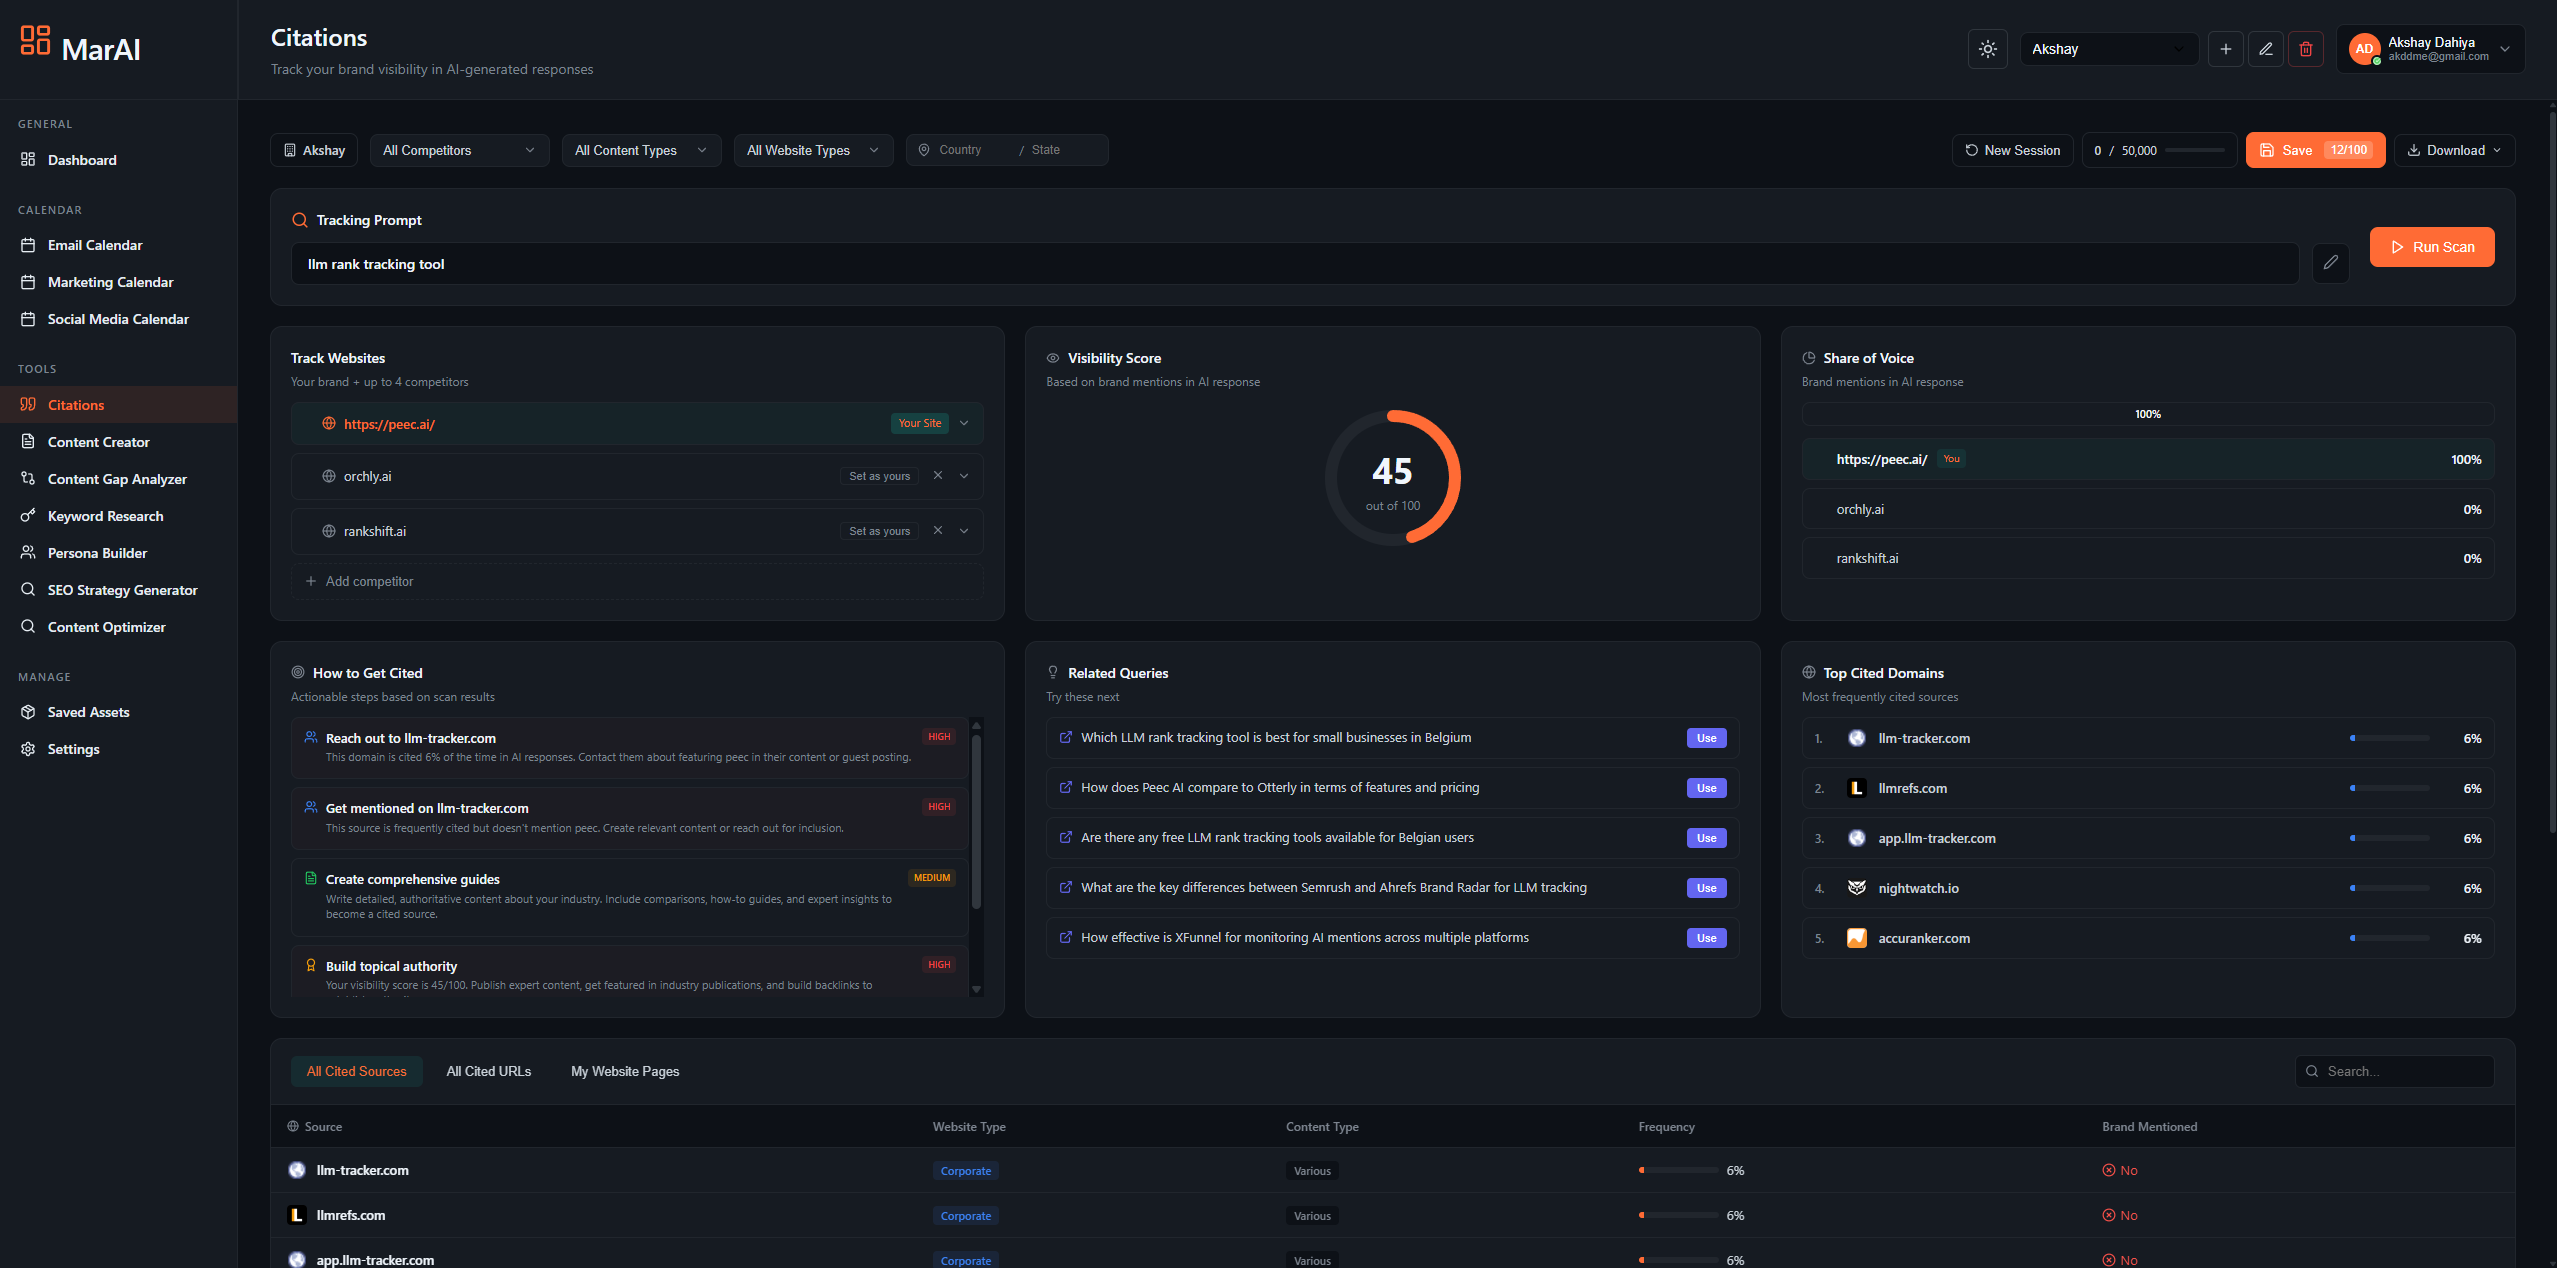
Task: Expand the Download menu
Action: point(2454,150)
